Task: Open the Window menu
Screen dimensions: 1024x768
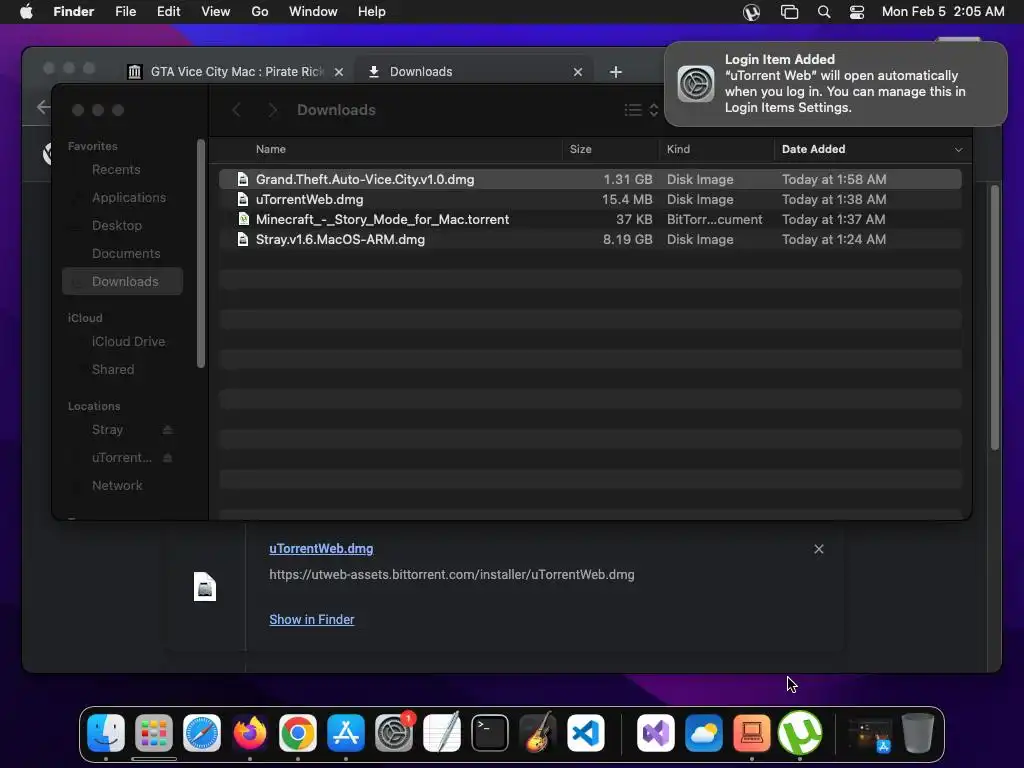Action: 313,12
